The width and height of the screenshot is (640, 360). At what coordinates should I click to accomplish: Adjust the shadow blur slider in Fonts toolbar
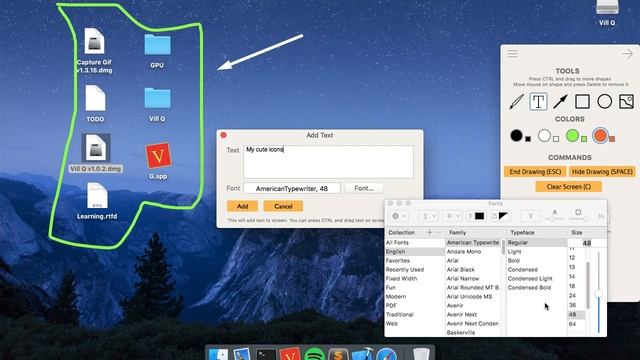coord(578,219)
